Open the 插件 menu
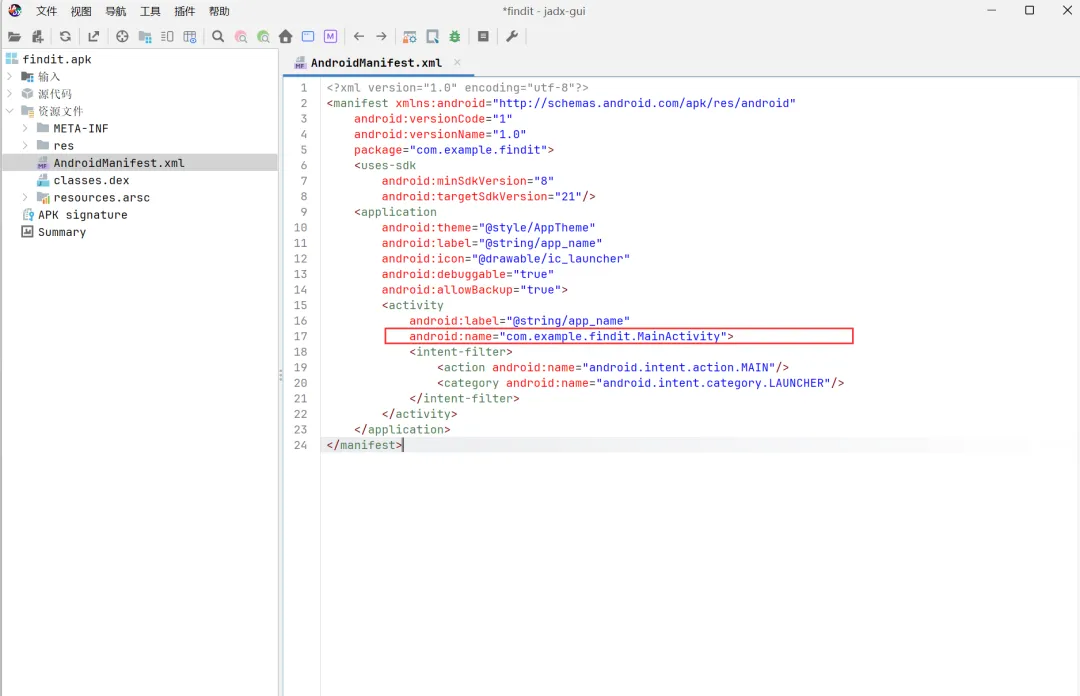Screen dimensions: 1080x696 pos(185,11)
